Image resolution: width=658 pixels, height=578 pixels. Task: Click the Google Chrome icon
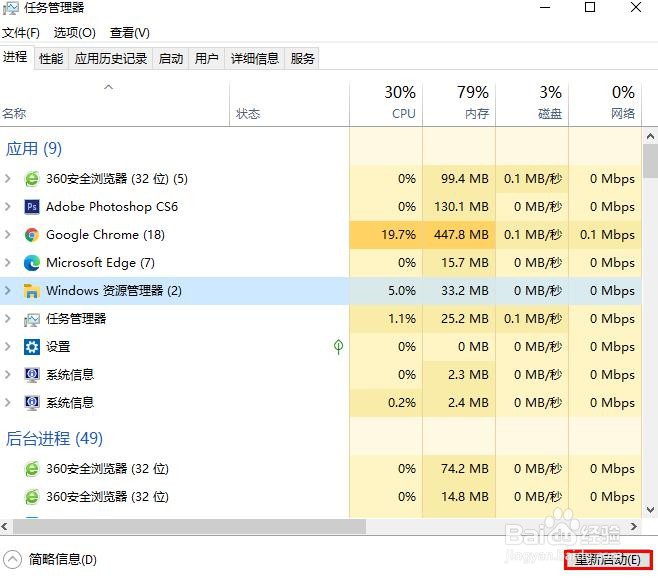pyautogui.click(x=32, y=235)
